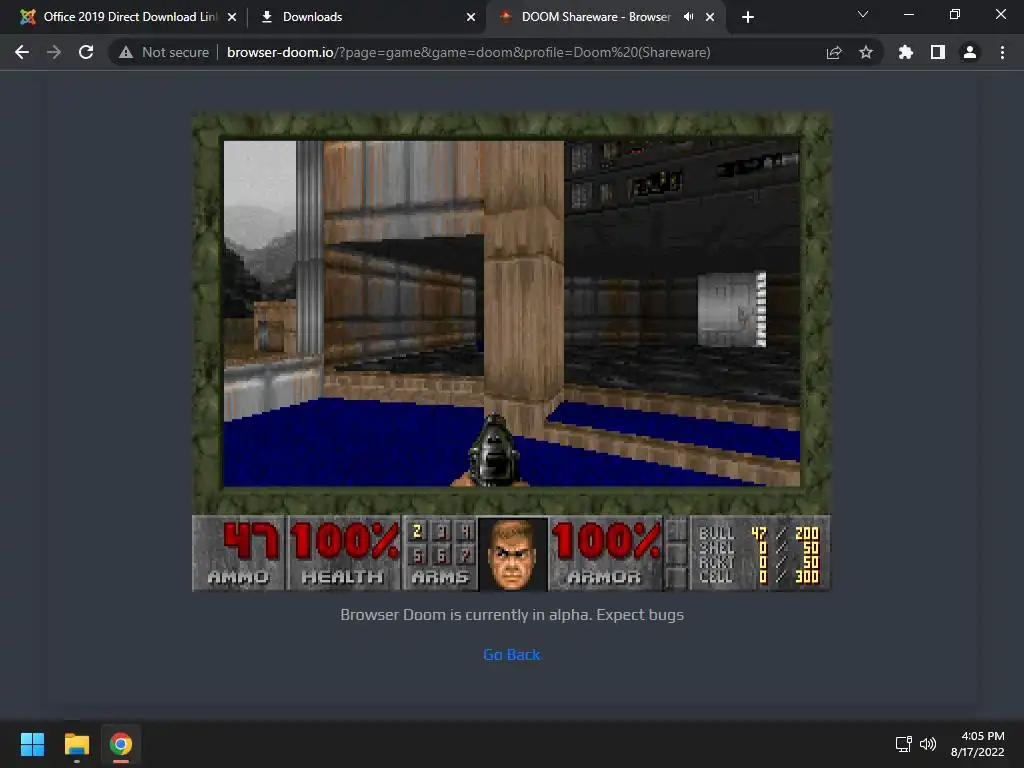This screenshot has width=1024, height=768.
Task: Mute the DOOM tab audio icon
Action: coord(688,17)
